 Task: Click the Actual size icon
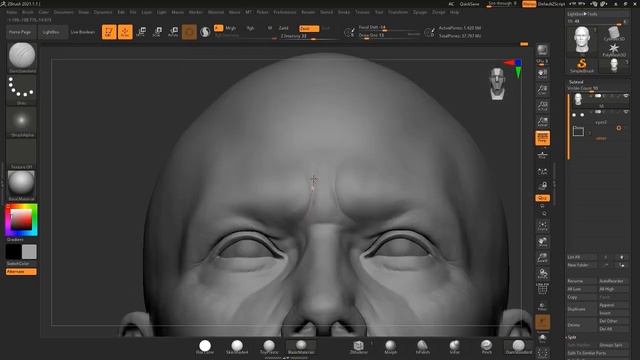(542, 106)
